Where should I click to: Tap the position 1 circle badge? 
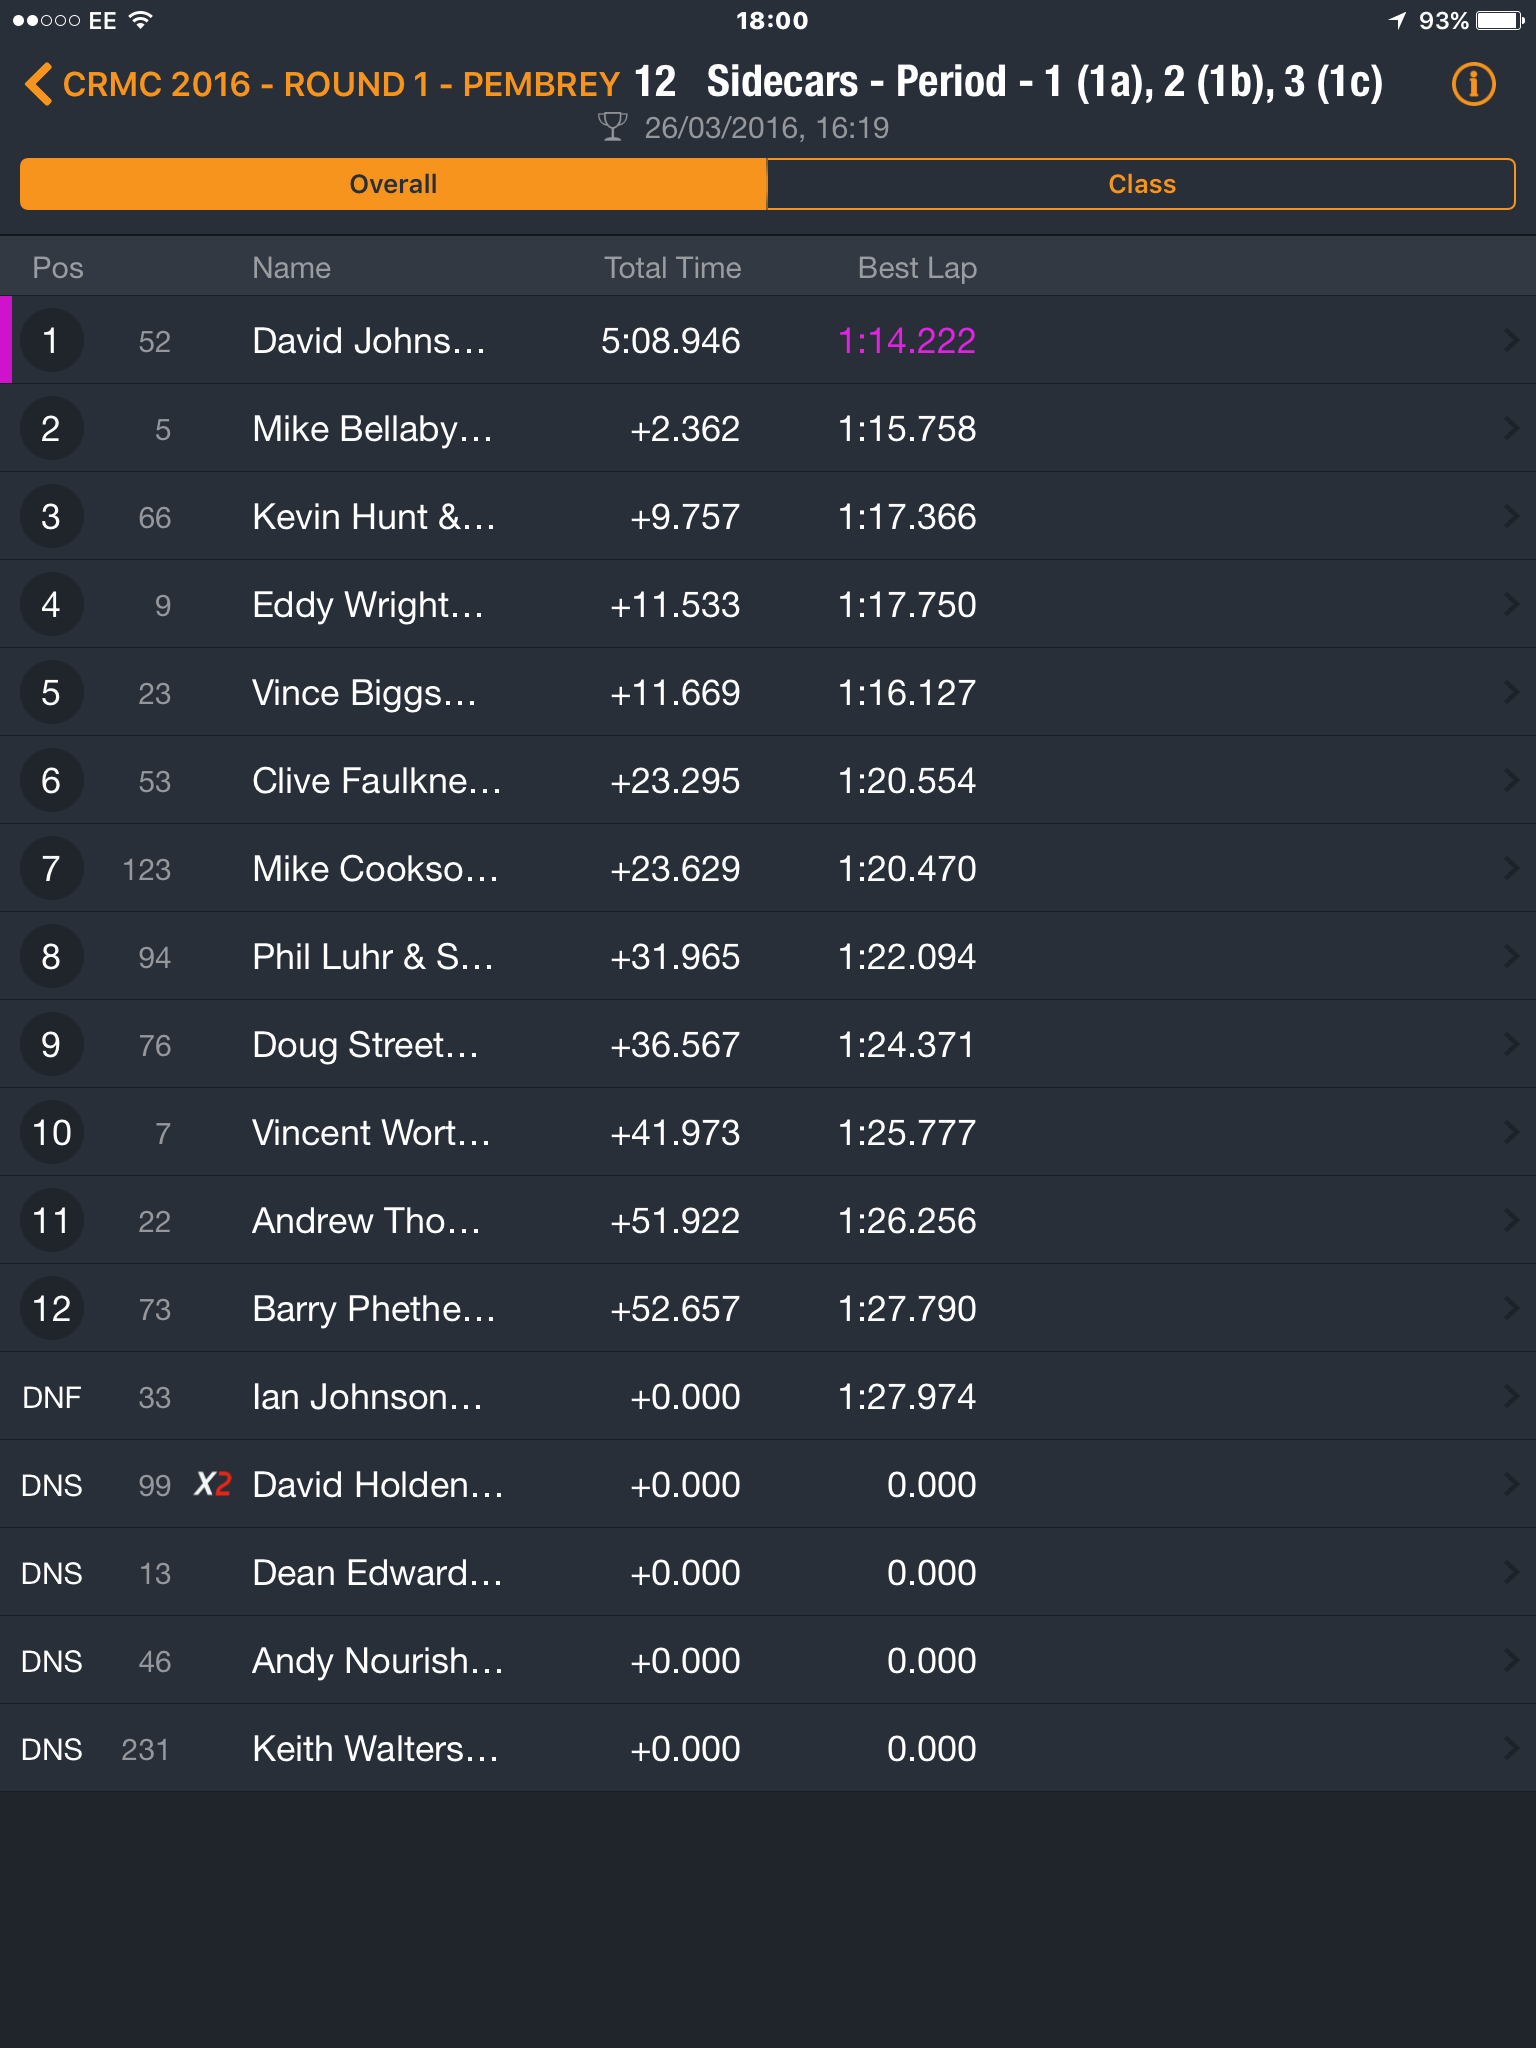coord(51,341)
